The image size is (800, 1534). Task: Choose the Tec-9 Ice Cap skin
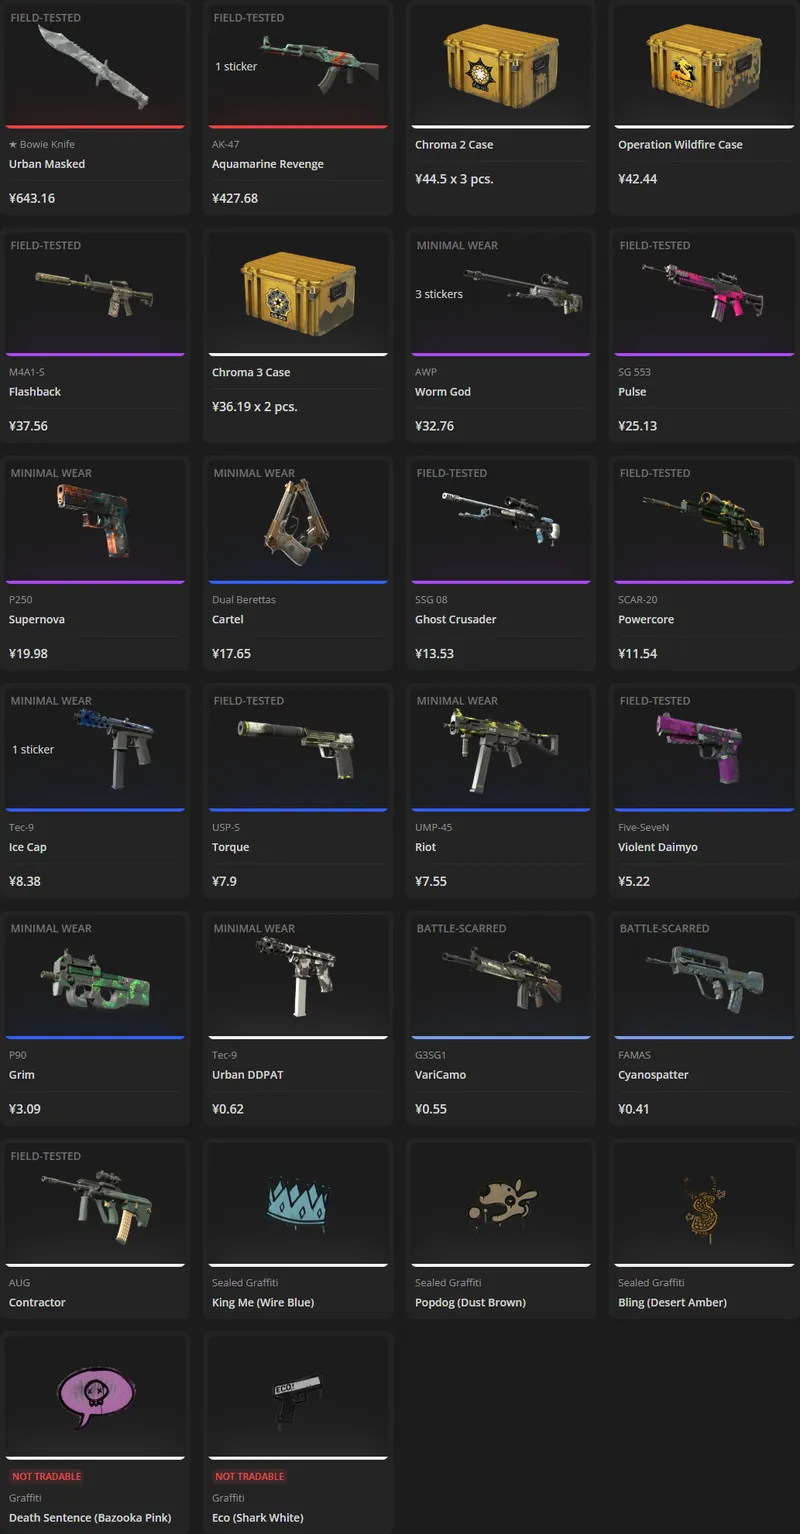tap(95, 791)
